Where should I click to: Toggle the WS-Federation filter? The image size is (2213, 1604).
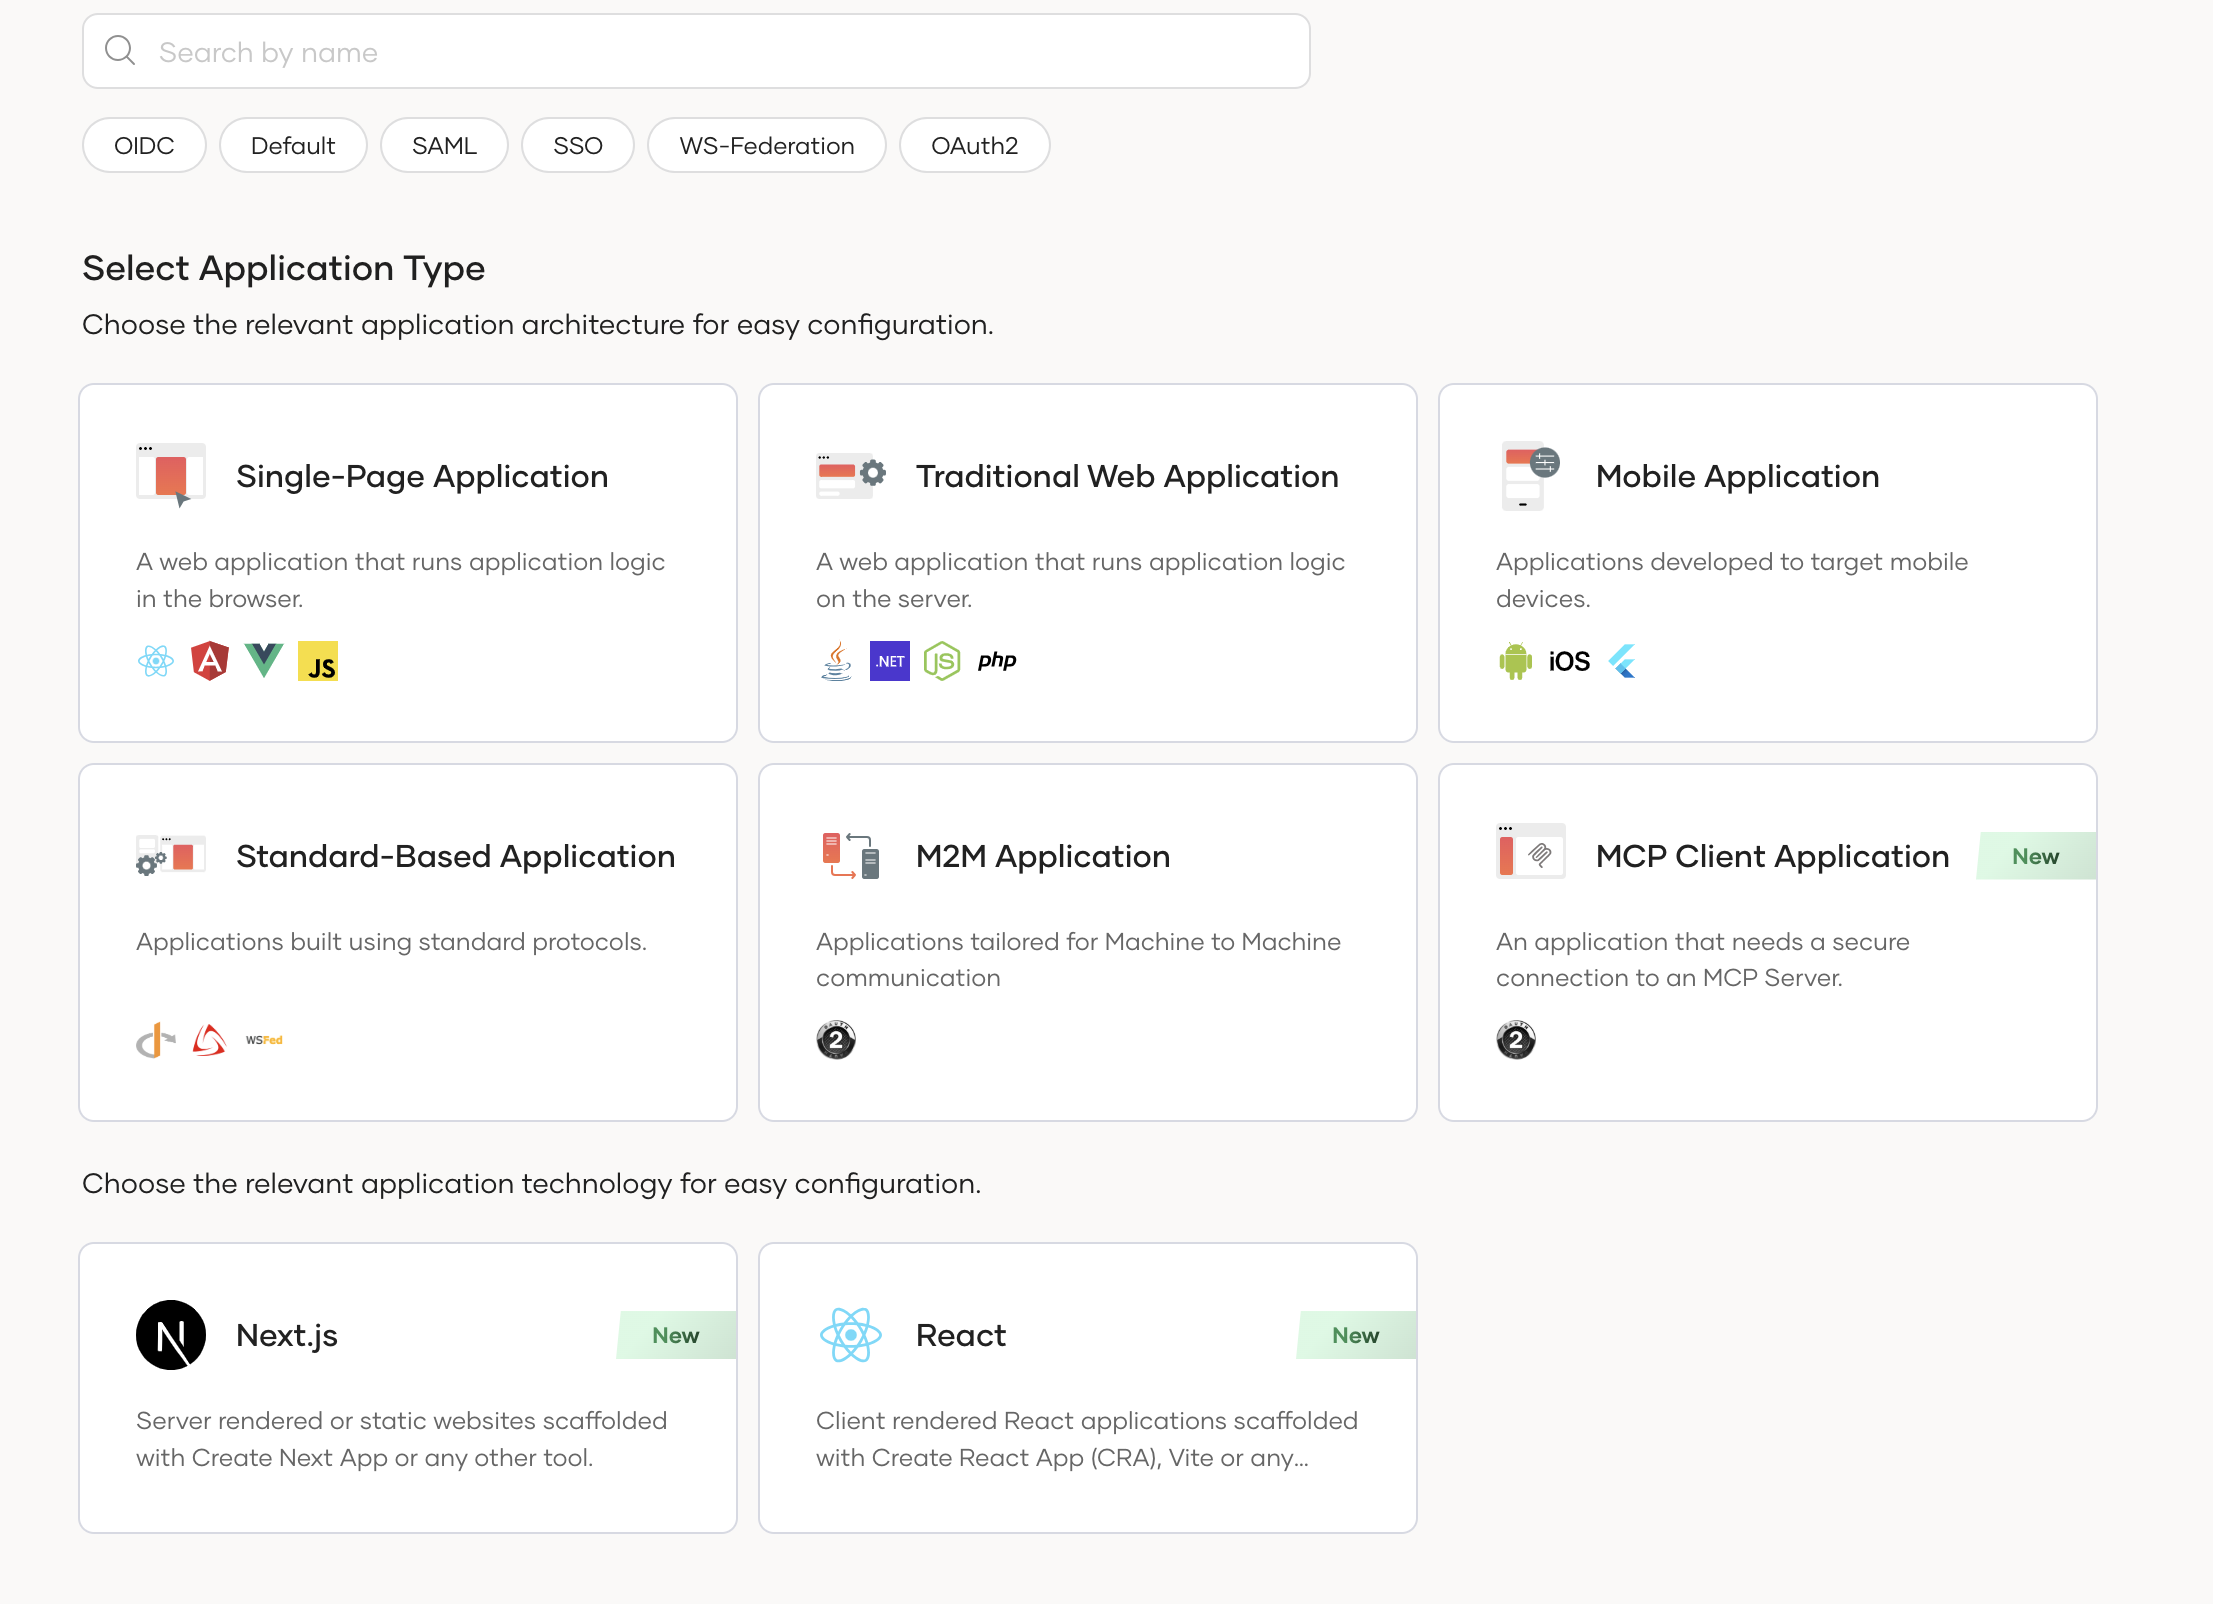click(x=766, y=145)
